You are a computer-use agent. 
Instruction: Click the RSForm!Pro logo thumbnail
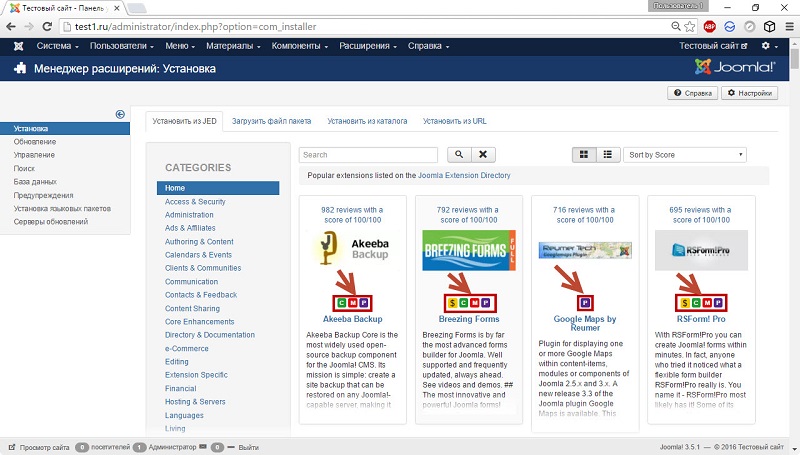click(x=701, y=250)
